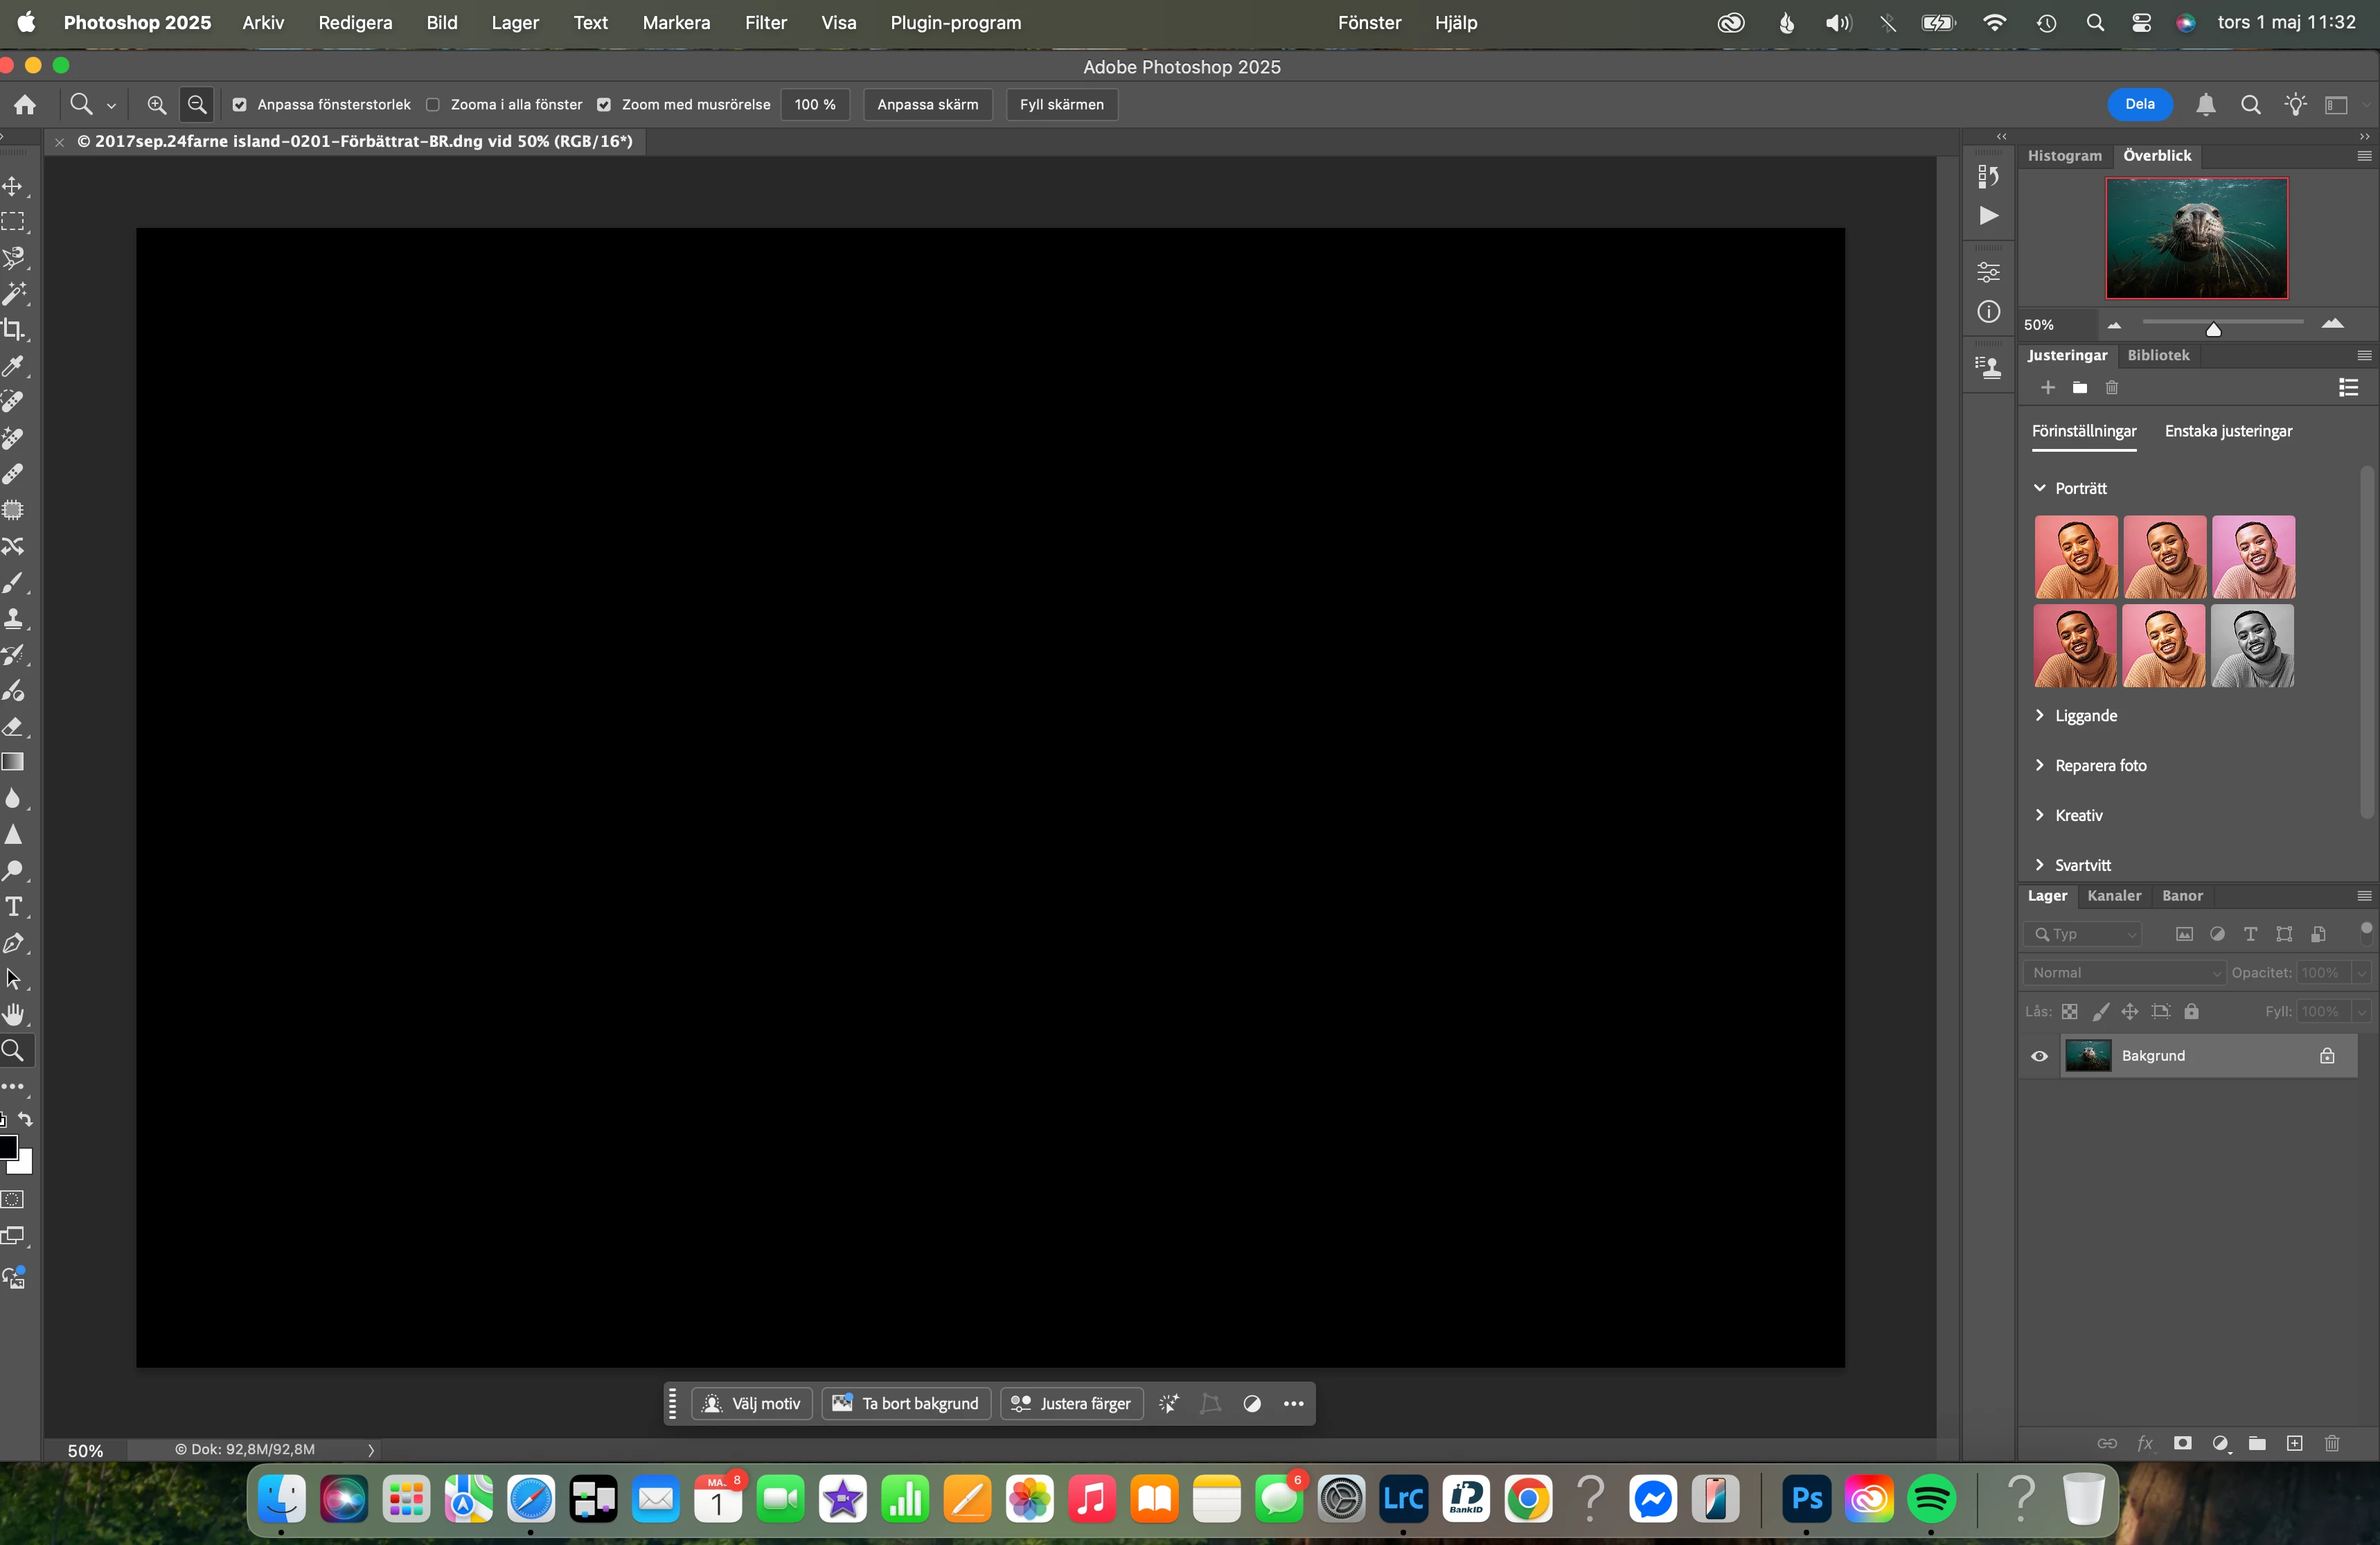
Task: Select the Clone Stamp tool
Action: point(13,619)
